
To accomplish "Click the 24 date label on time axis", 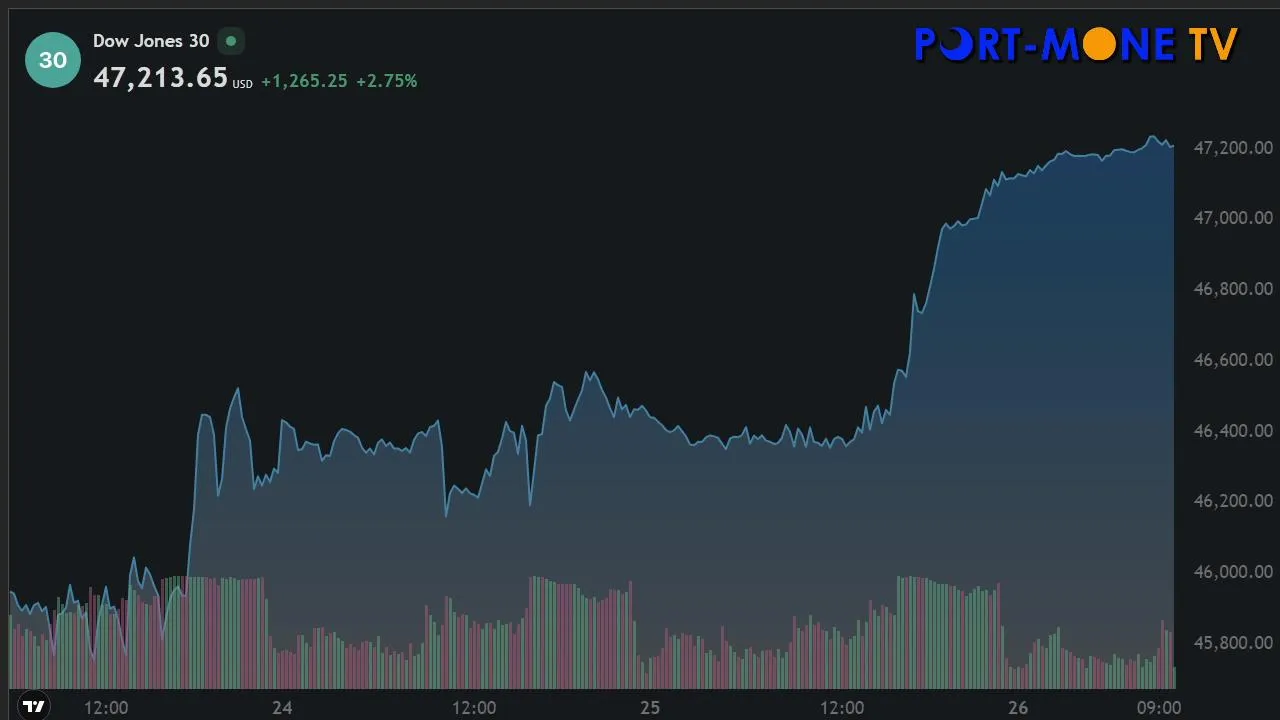I will [282, 708].
